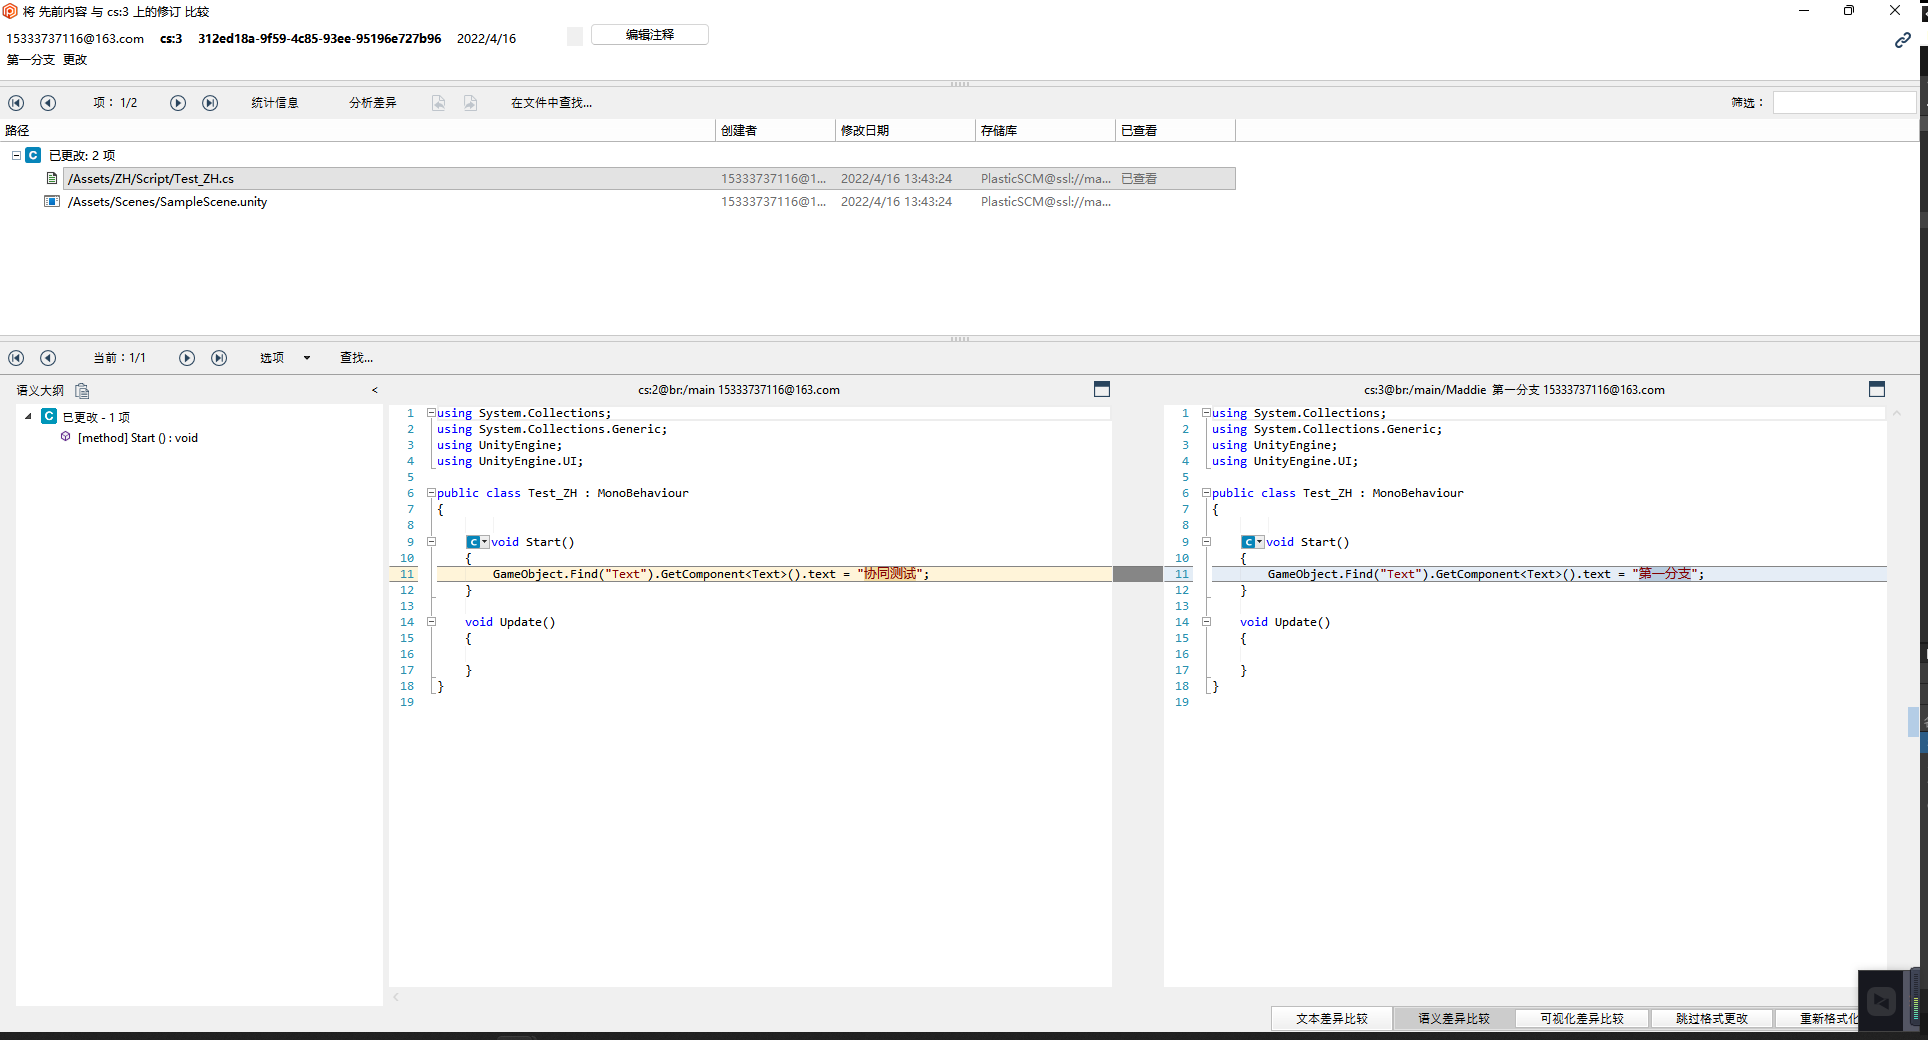Screen dimensions: 1928x1040
Task: Maximize the left cs:2 diff pane
Action: [x=1102, y=389]
